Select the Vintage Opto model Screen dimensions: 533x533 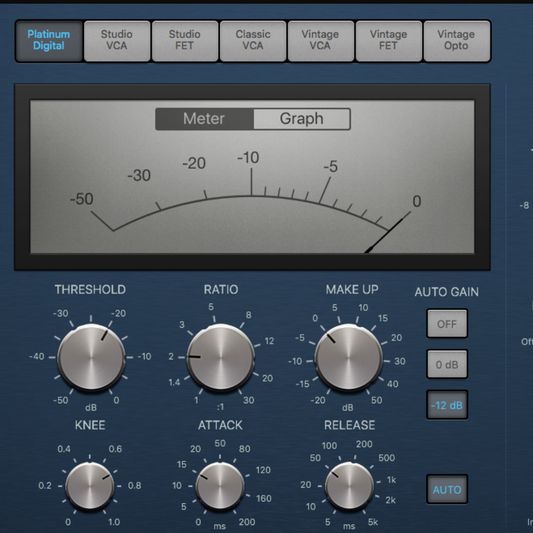pos(457,41)
